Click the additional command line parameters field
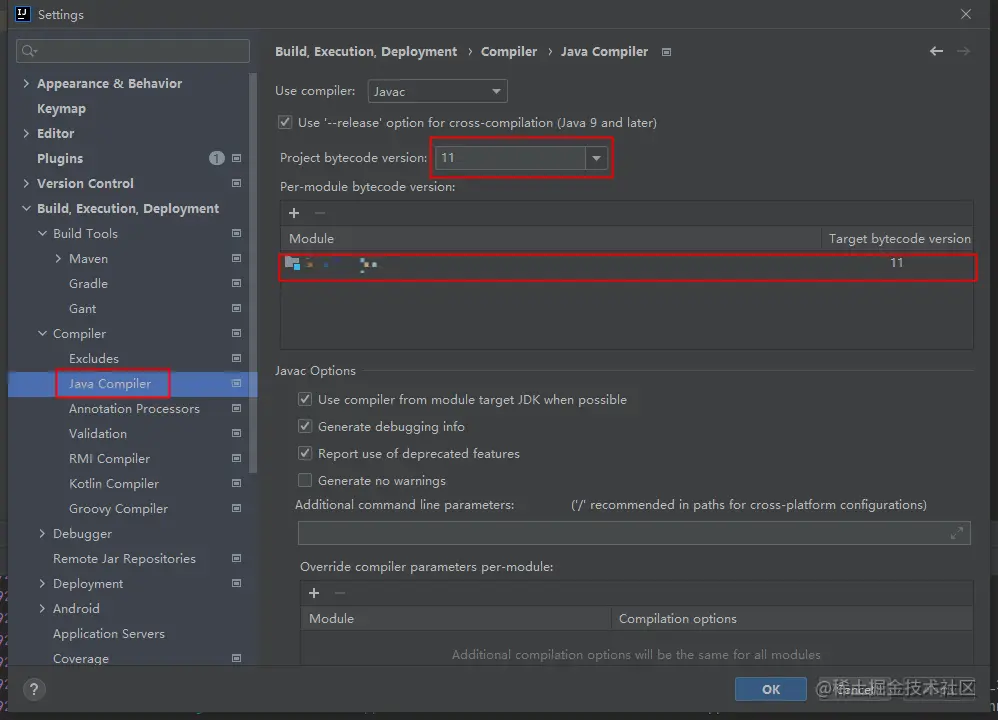The height and width of the screenshot is (720, 998). (x=634, y=533)
